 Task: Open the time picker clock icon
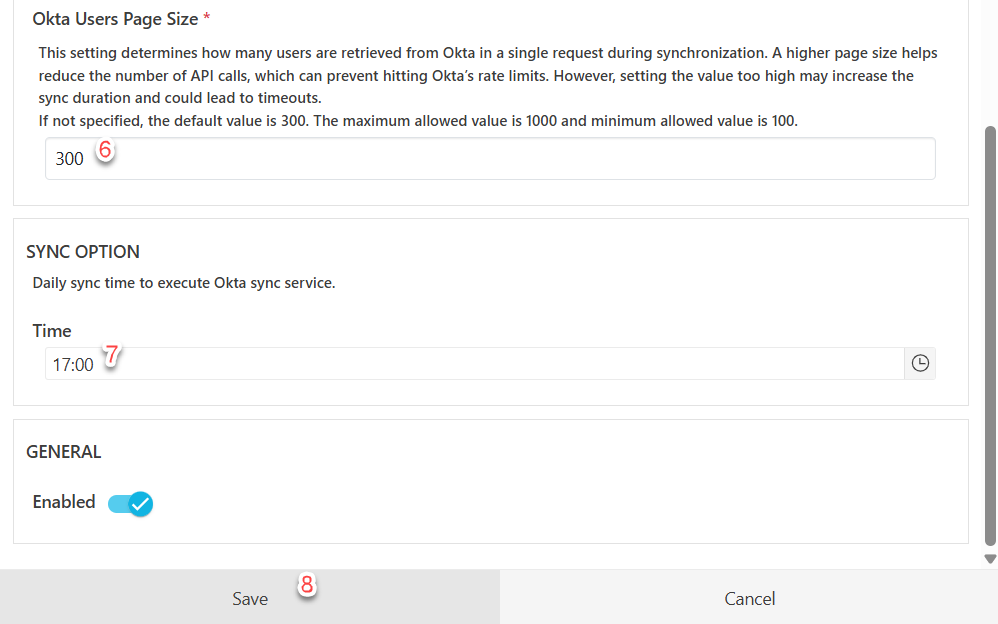(x=920, y=364)
